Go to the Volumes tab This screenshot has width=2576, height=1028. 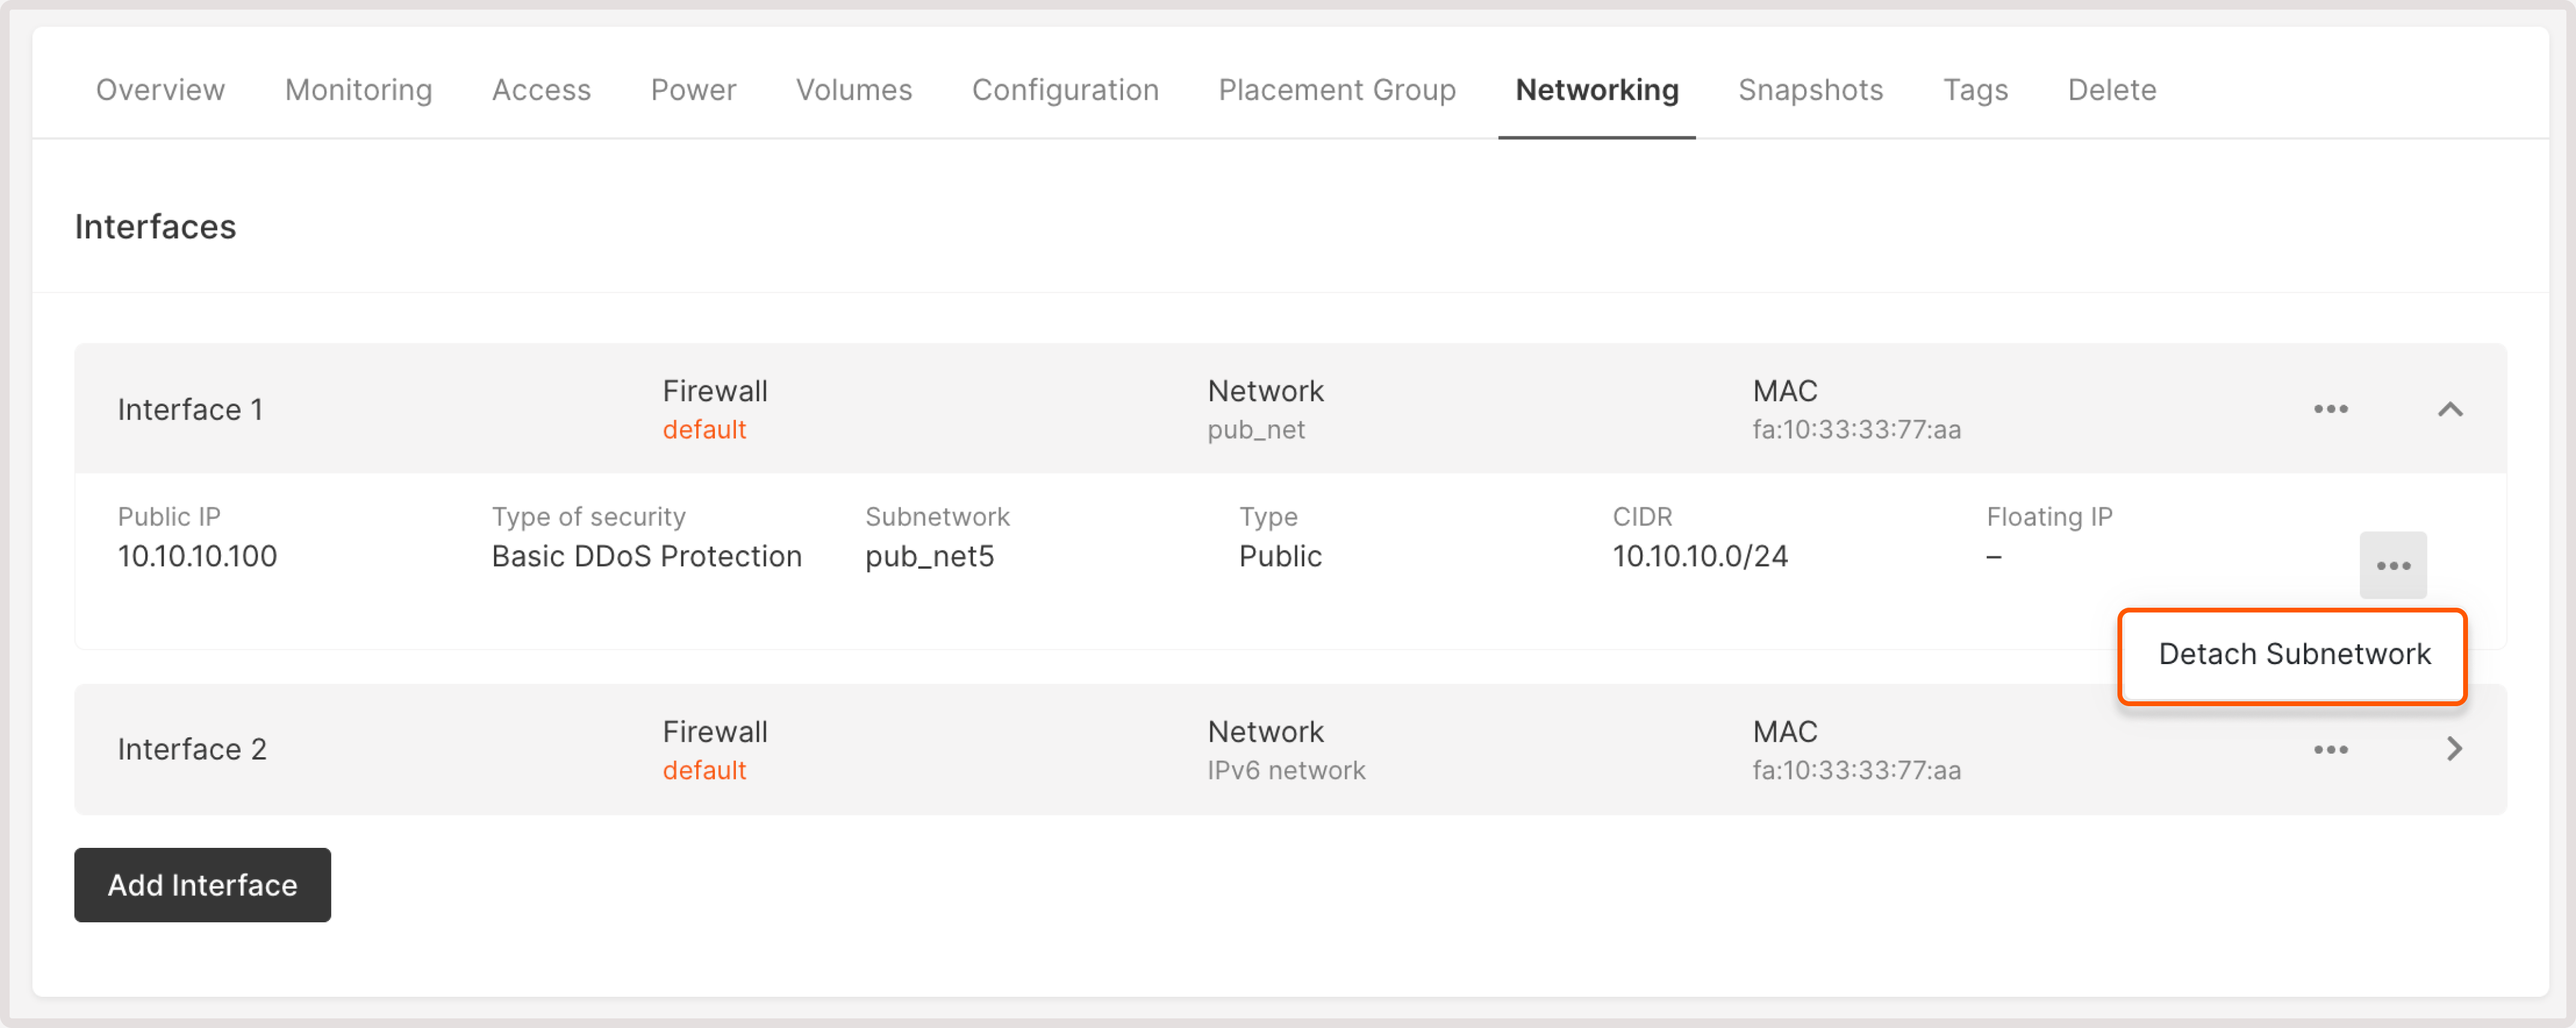pyautogui.click(x=853, y=90)
